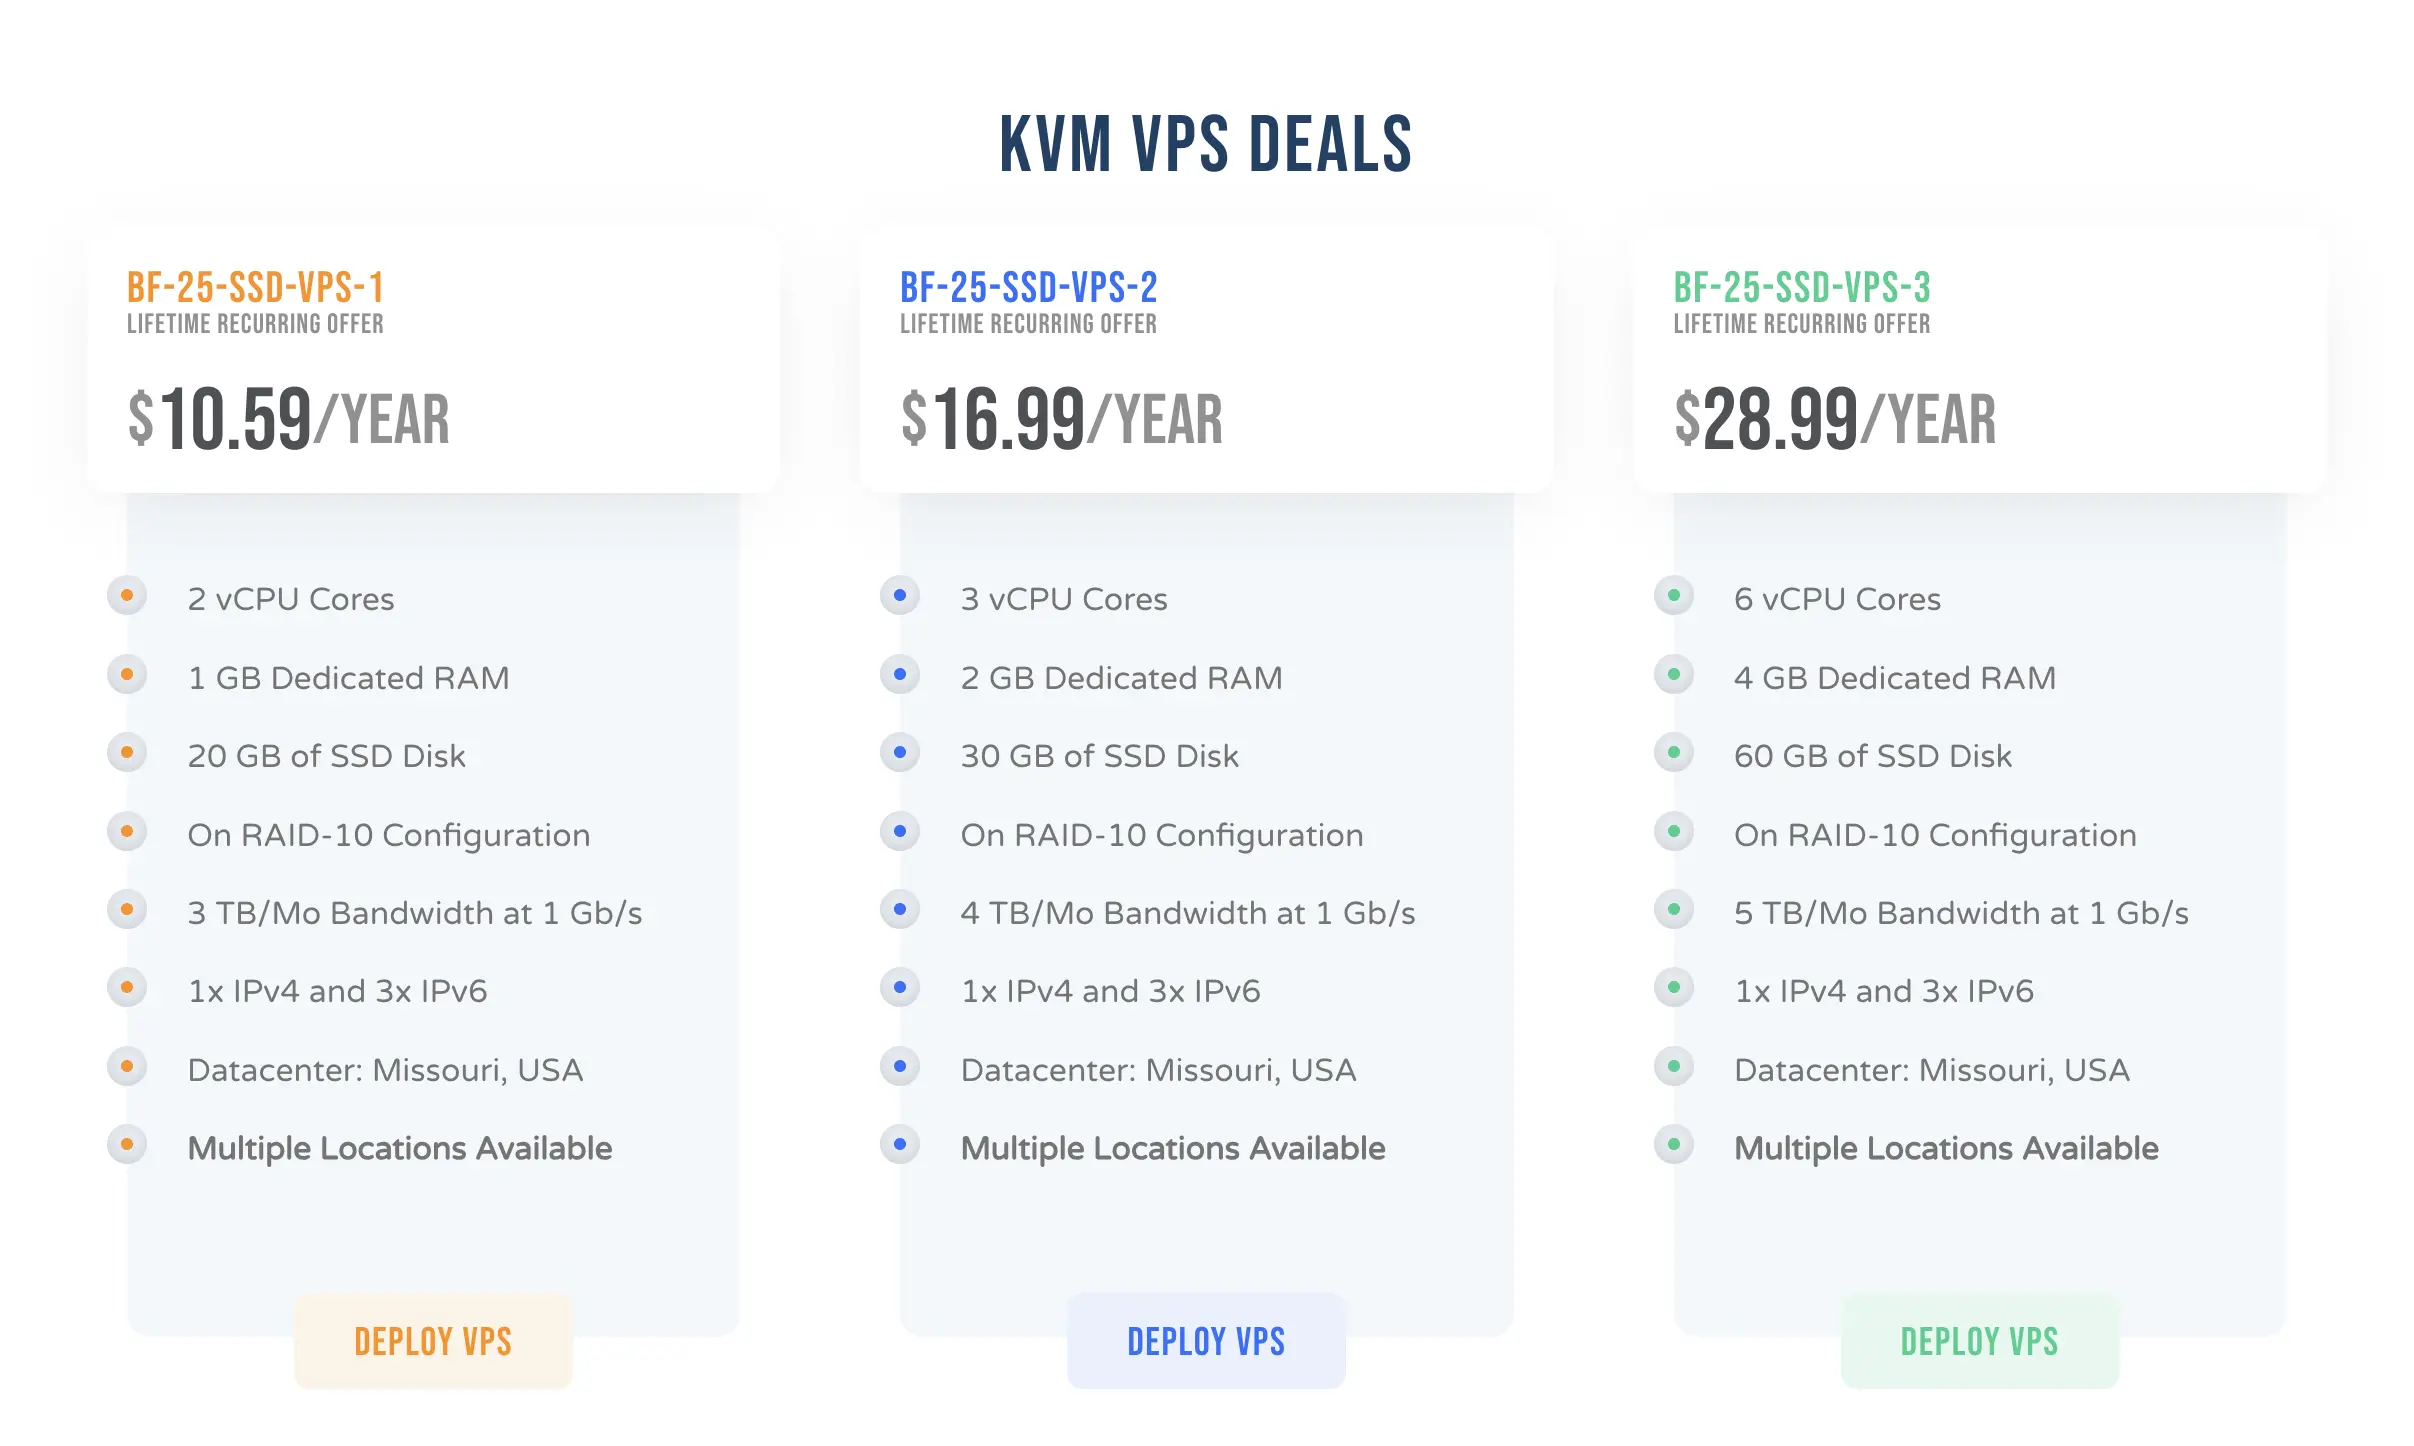Click the blue bullet beside 4 TB/Mo Bandwidth

900,910
